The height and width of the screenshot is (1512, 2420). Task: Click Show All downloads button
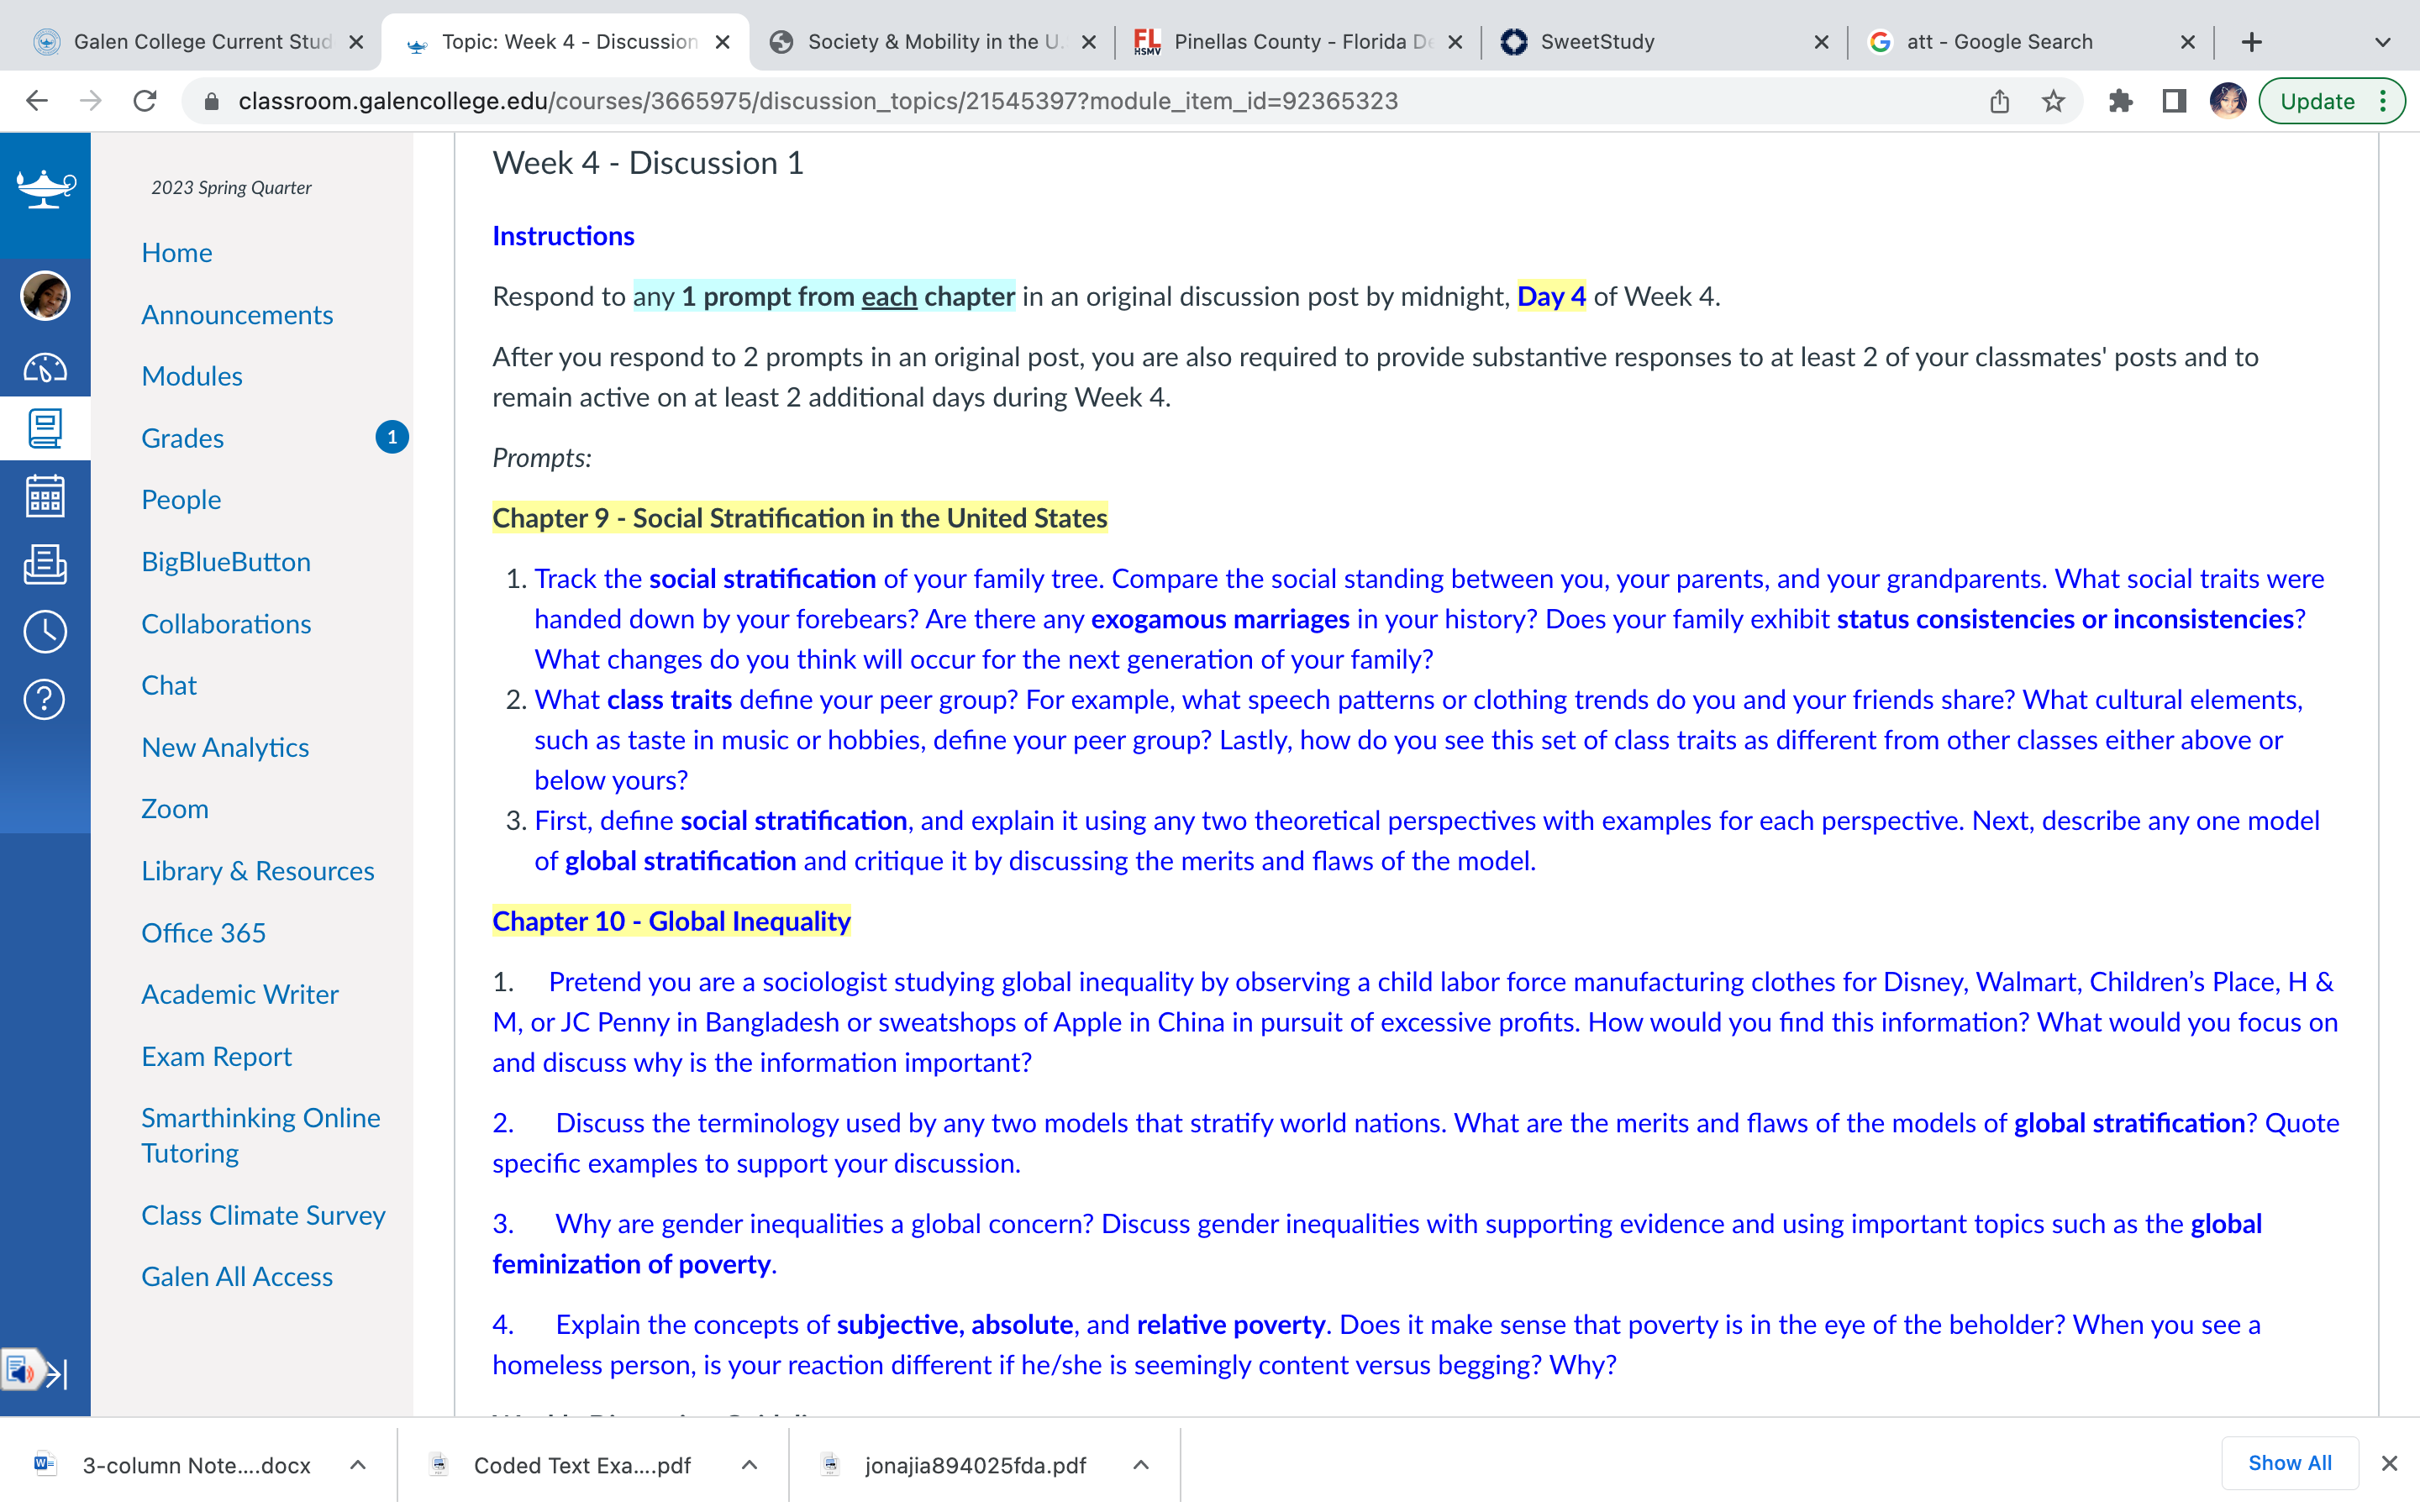(2289, 1463)
